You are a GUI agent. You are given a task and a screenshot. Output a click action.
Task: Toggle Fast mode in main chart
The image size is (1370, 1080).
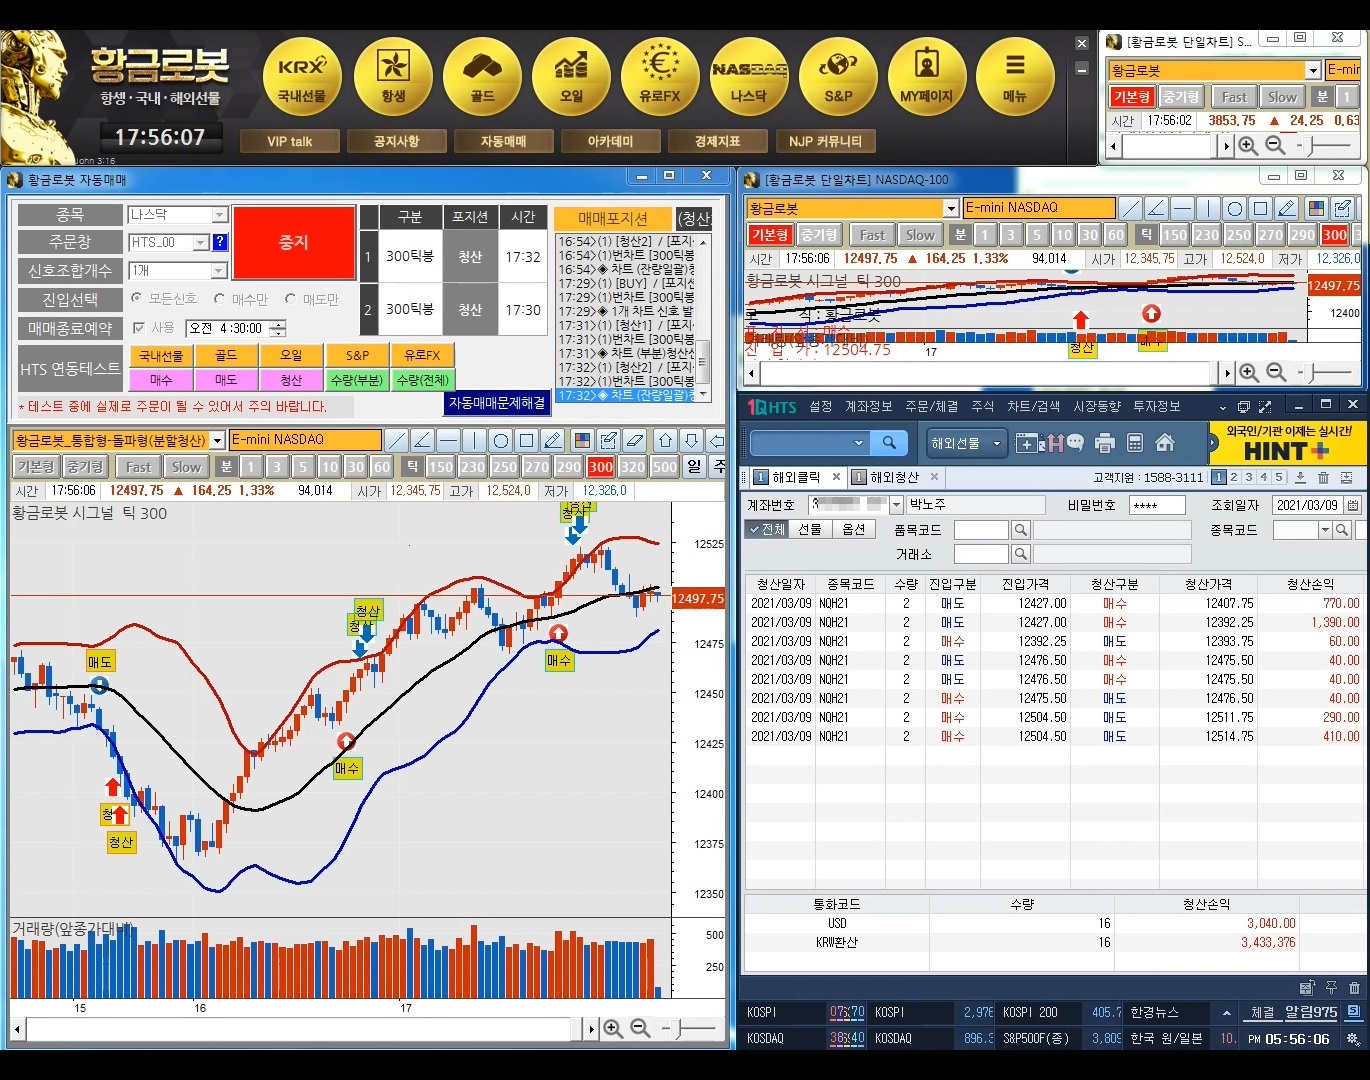pos(138,467)
